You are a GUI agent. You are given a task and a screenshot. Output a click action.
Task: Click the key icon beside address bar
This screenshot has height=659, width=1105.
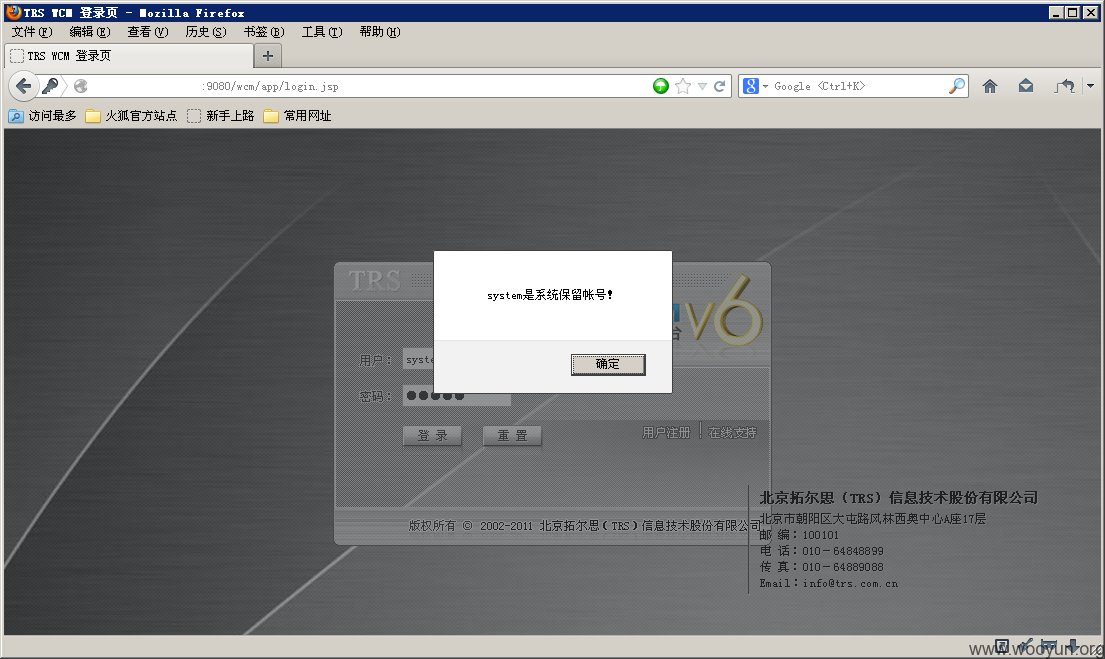tap(50, 86)
